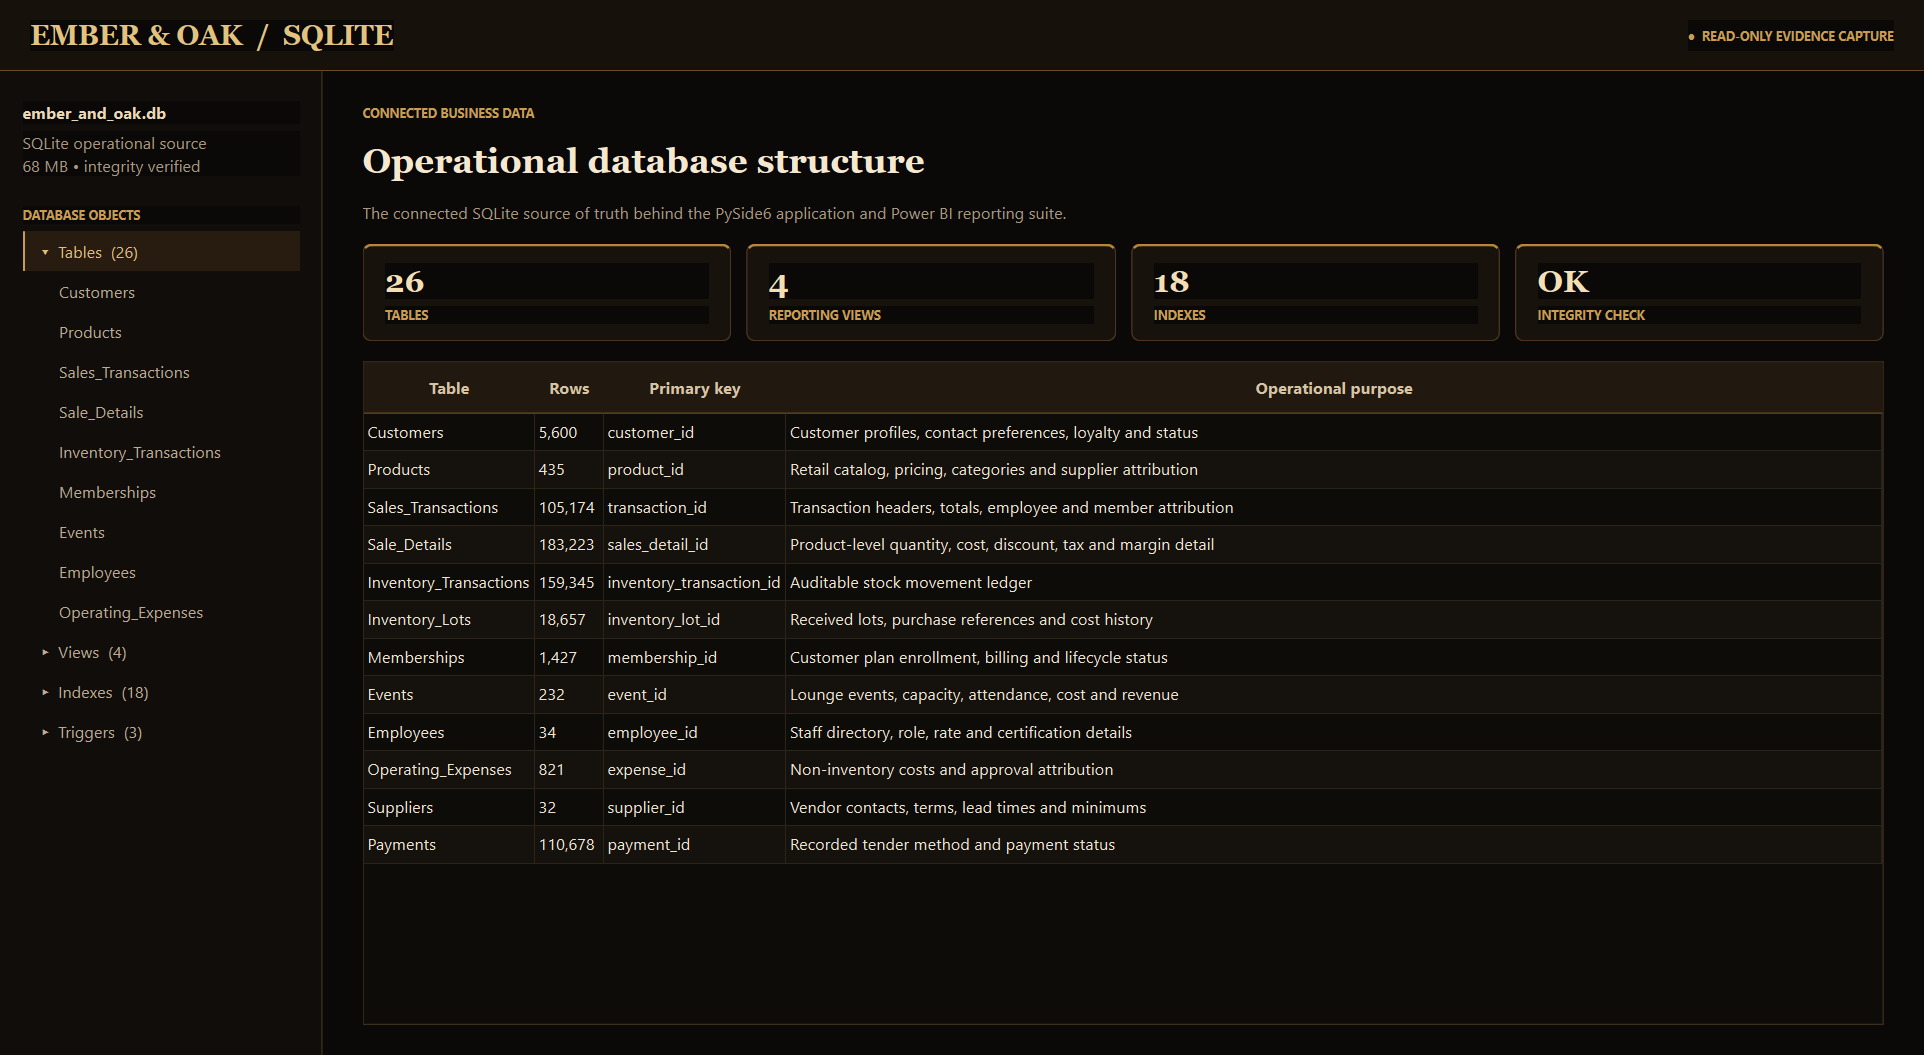Select Products in the sidebar tree
This screenshot has width=1924, height=1055.
[90, 332]
